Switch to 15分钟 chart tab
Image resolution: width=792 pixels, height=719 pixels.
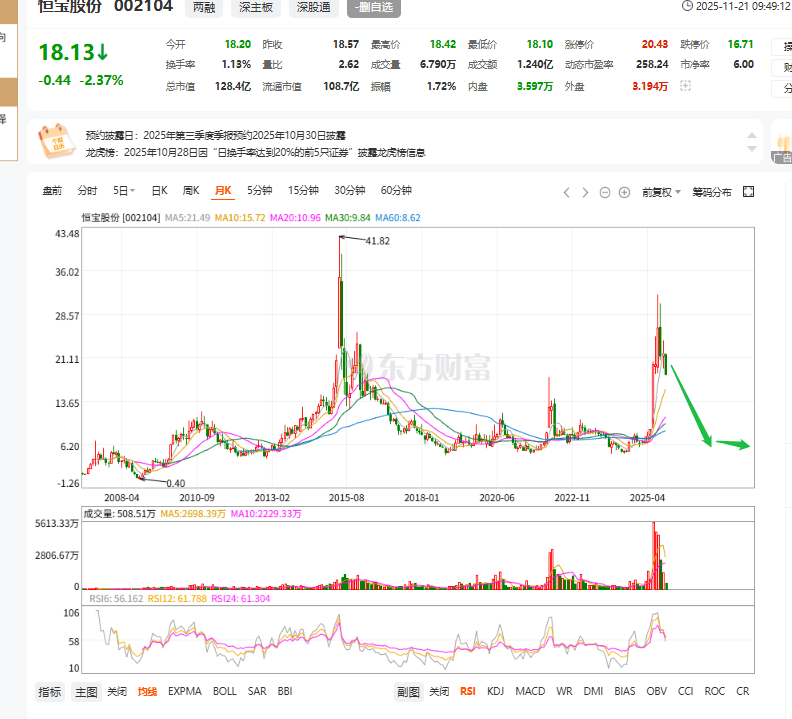303,190
